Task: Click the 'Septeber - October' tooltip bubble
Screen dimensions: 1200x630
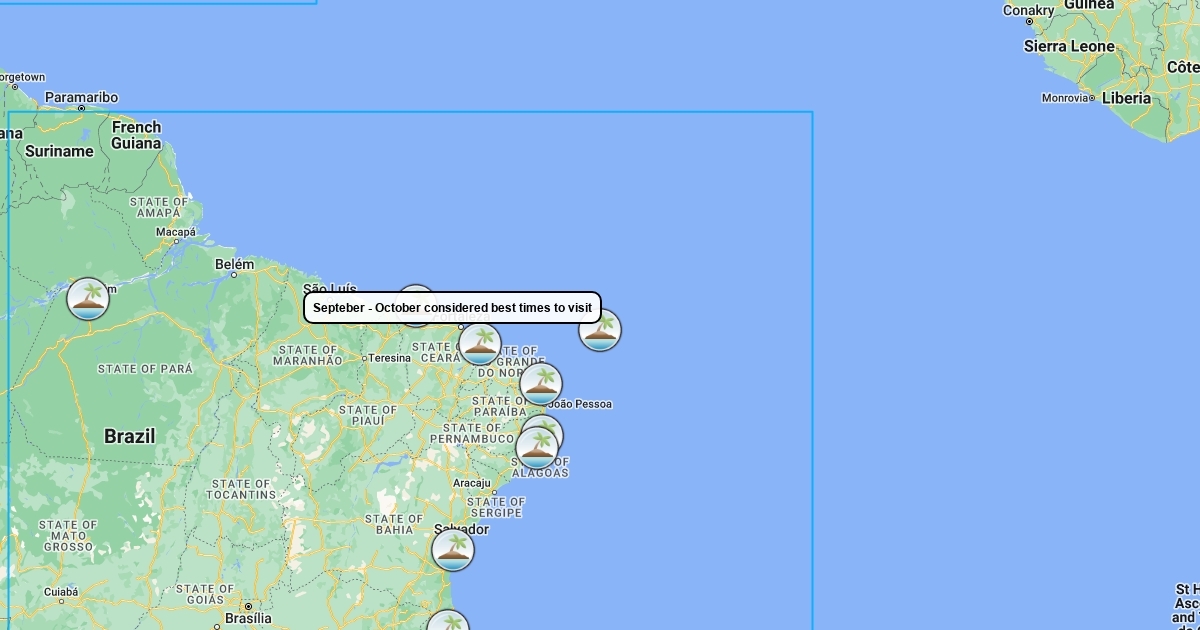Action: (452, 308)
